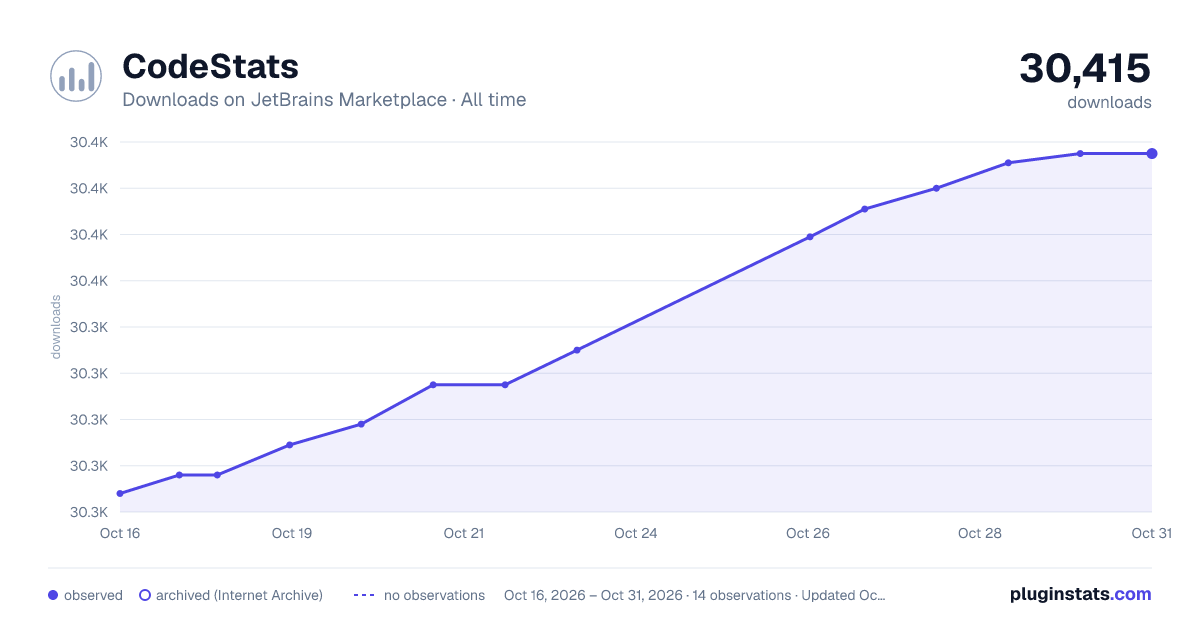Click "Downloads on JetBrains Marketplace · All time" subtitle
1200x630 pixels.
pyautogui.click(x=324, y=100)
